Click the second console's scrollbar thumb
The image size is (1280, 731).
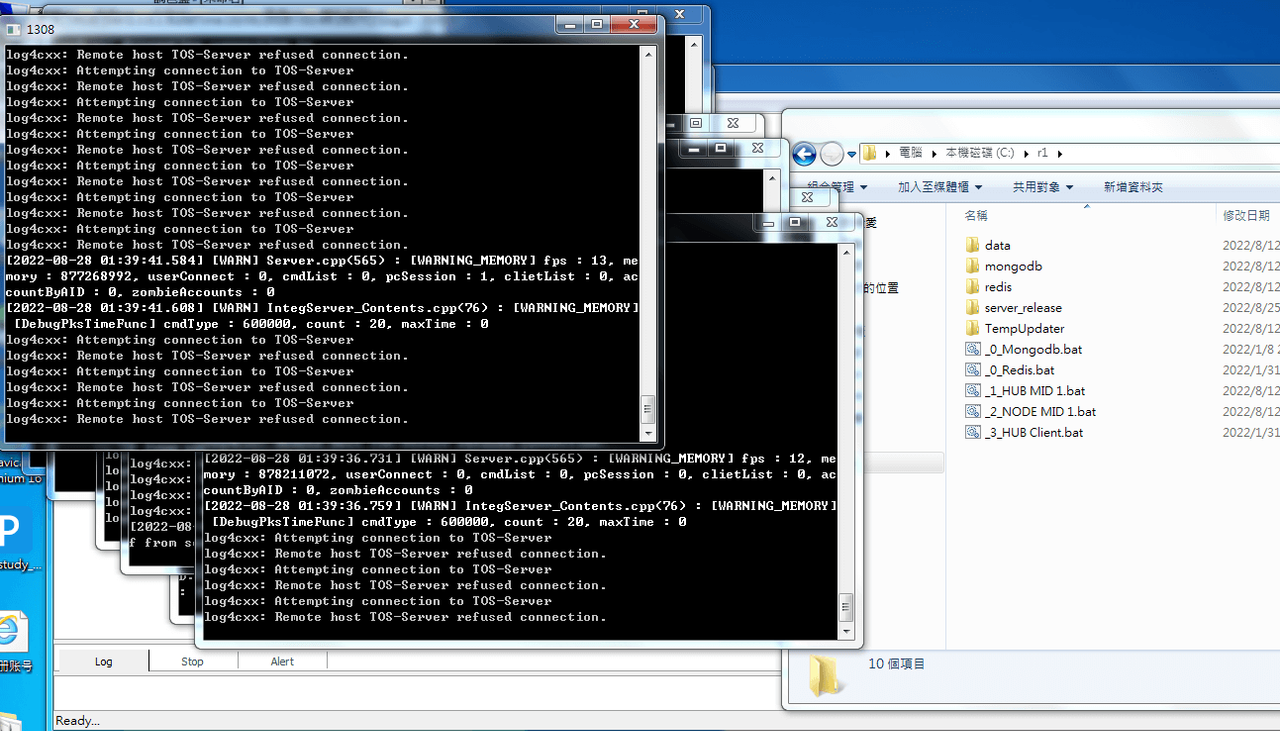(846, 607)
